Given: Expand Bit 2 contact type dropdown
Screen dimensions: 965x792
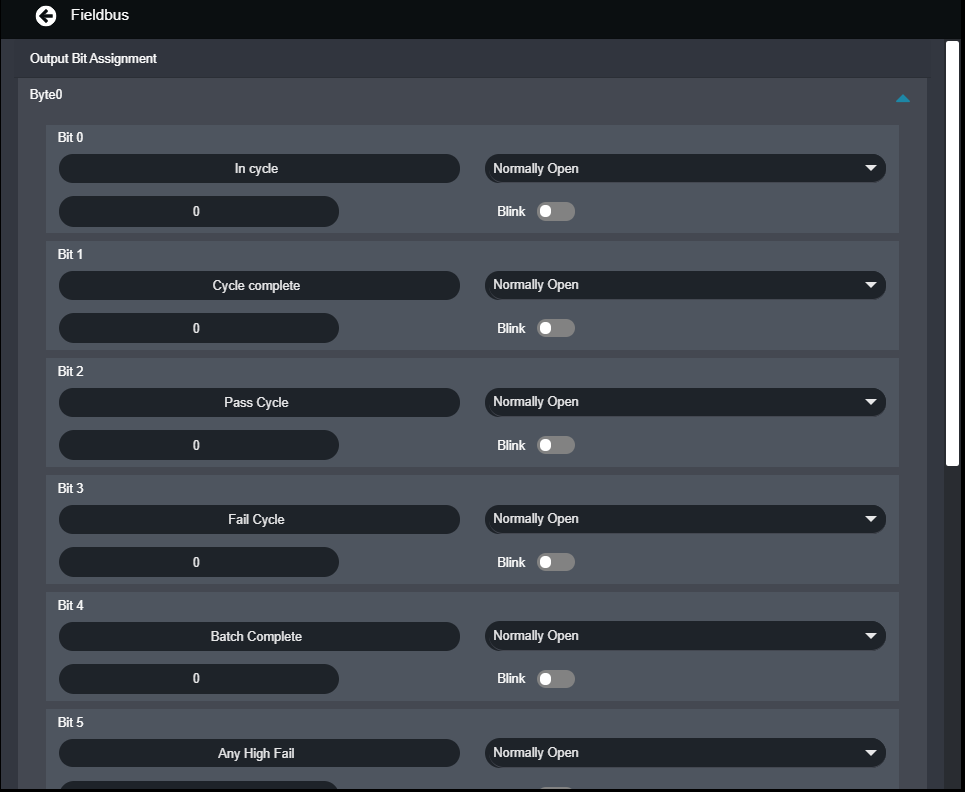Looking at the screenshot, I should pos(685,402).
